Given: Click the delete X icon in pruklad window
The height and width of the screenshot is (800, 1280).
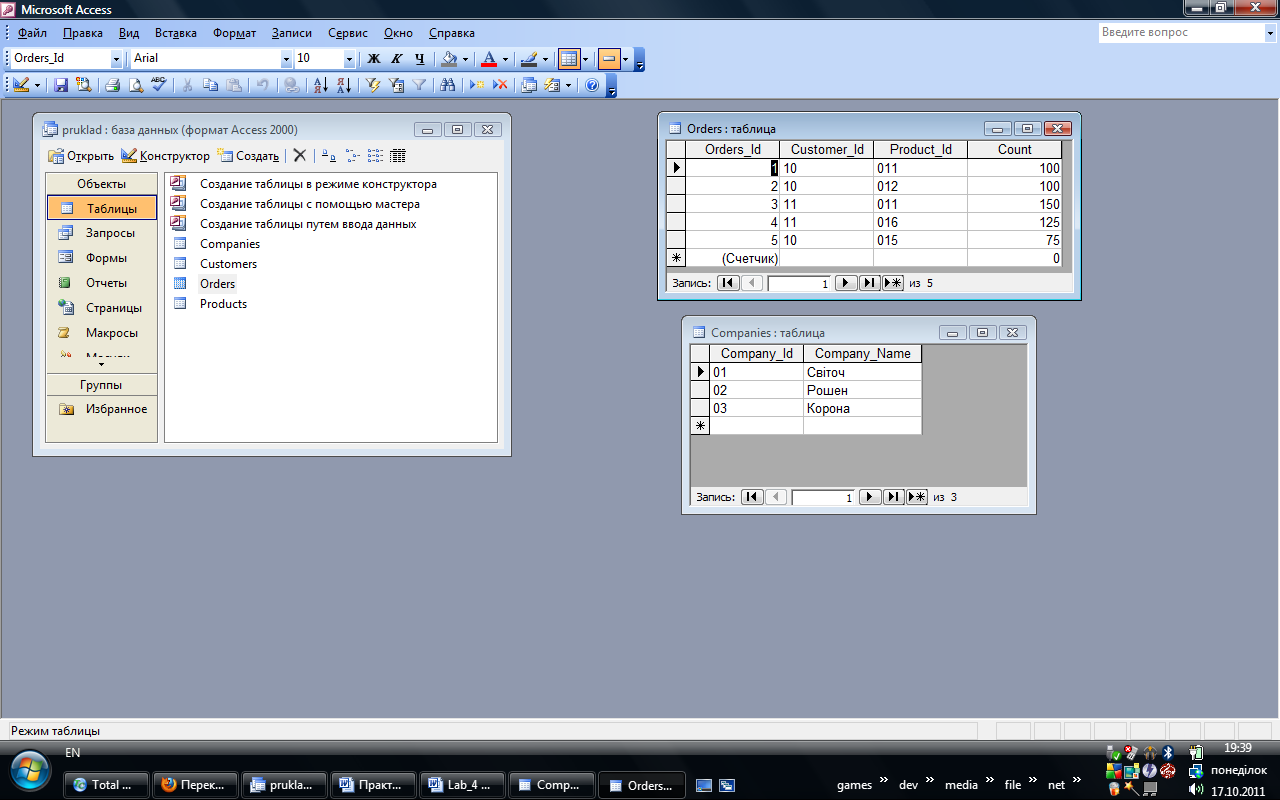Looking at the screenshot, I should pos(299,155).
